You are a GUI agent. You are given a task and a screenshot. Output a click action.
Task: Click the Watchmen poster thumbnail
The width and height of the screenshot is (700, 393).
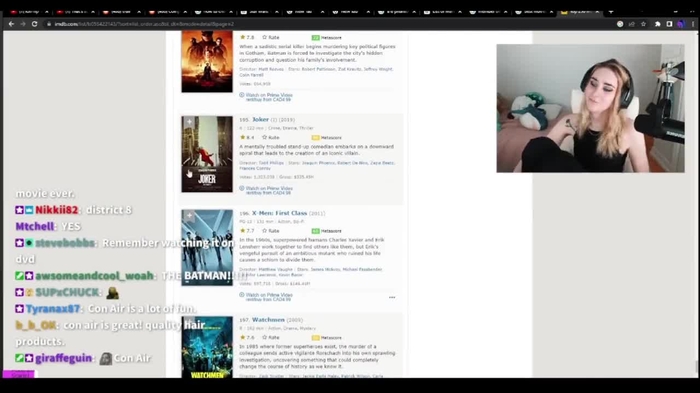(207, 347)
